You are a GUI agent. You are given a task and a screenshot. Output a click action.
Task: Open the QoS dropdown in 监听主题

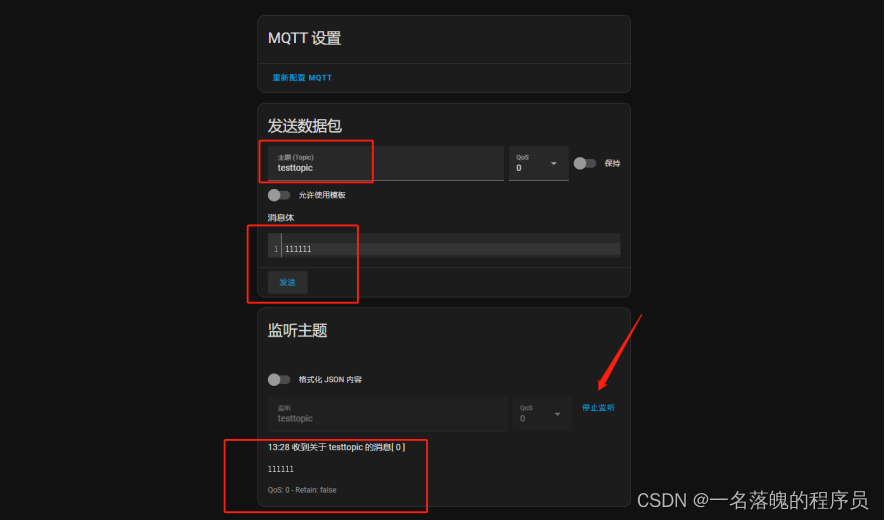[542, 414]
